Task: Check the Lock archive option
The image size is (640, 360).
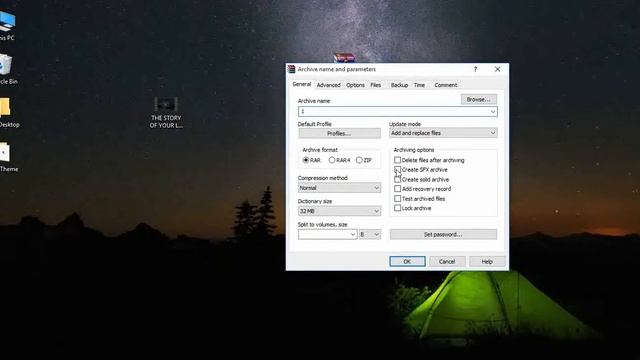Action: click(x=398, y=208)
